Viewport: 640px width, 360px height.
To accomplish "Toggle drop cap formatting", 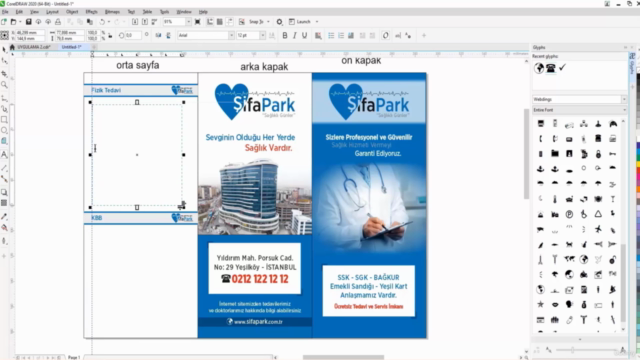I will coord(351,36).
